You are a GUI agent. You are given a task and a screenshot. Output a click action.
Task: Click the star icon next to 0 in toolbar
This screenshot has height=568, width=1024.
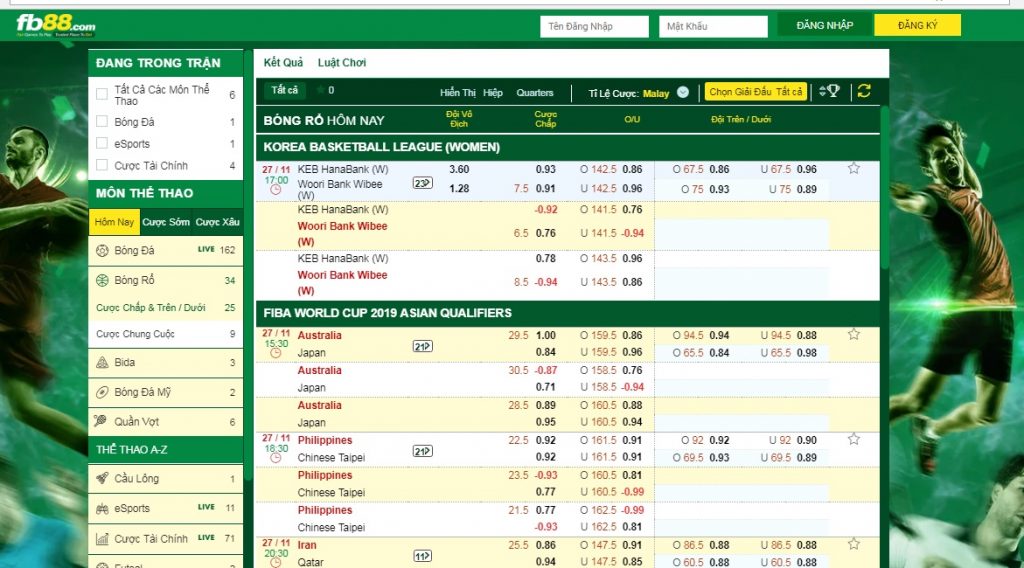[321, 90]
